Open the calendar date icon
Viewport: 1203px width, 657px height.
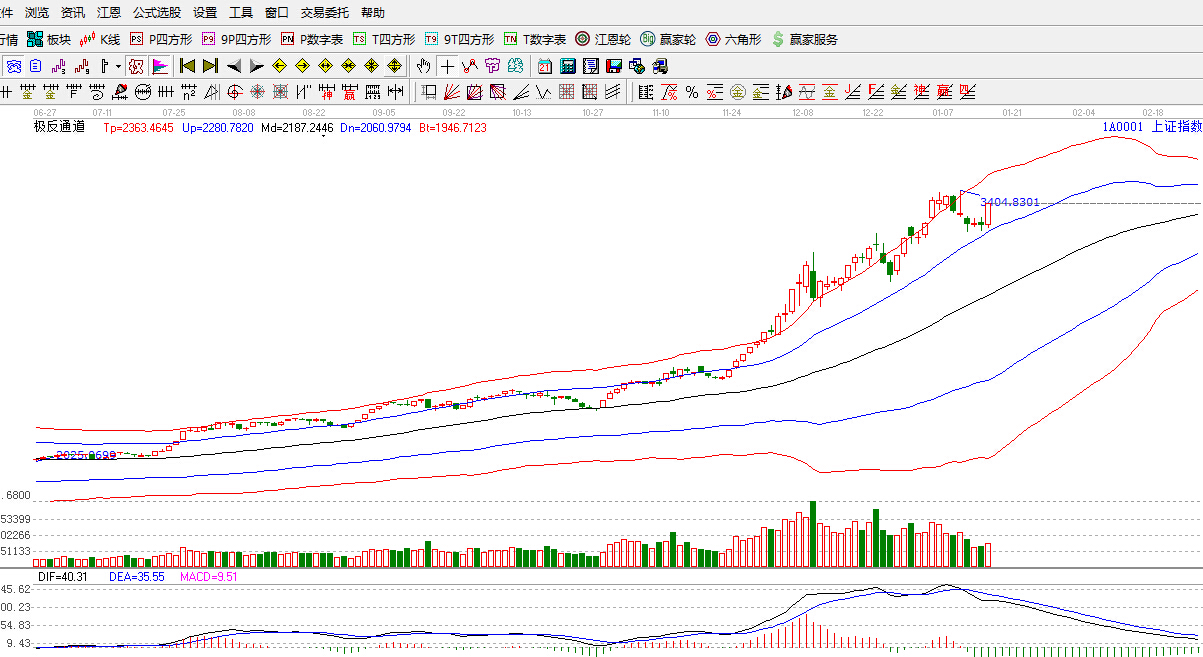click(544, 67)
